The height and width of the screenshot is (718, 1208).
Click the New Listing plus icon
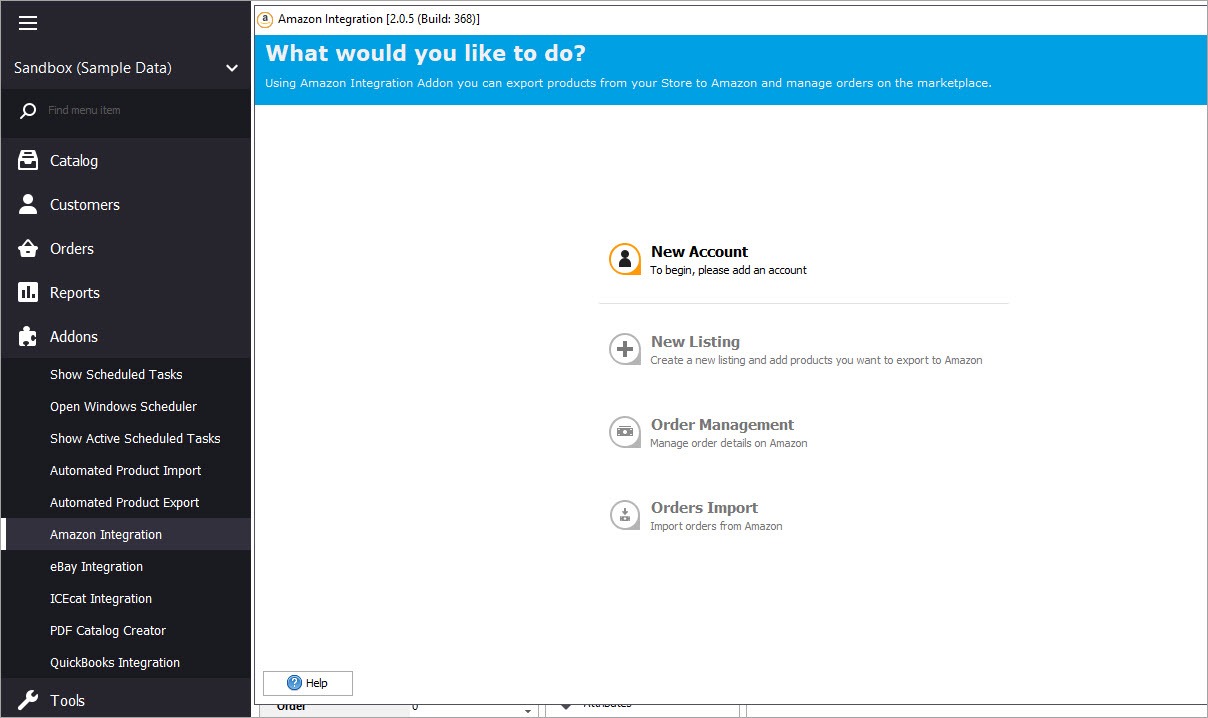click(x=624, y=348)
